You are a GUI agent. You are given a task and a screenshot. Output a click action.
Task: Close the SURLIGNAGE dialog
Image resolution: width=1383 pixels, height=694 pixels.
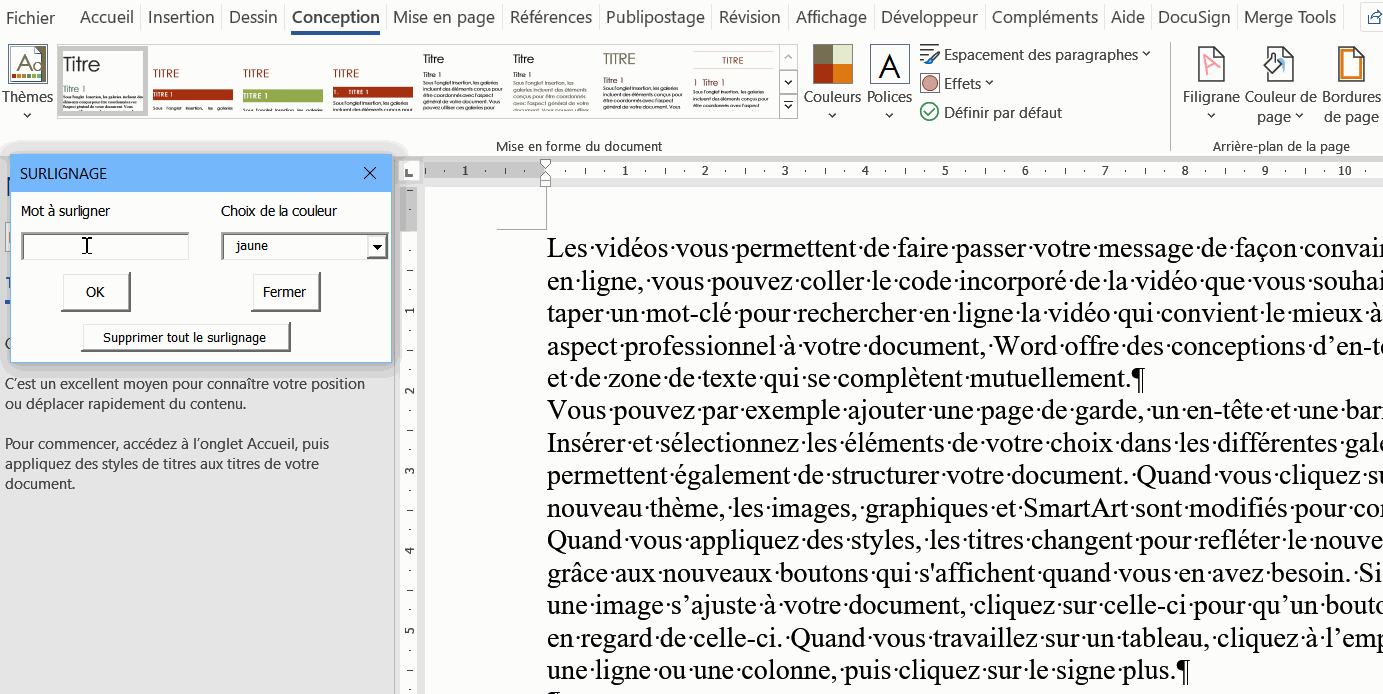click(370, 173)
